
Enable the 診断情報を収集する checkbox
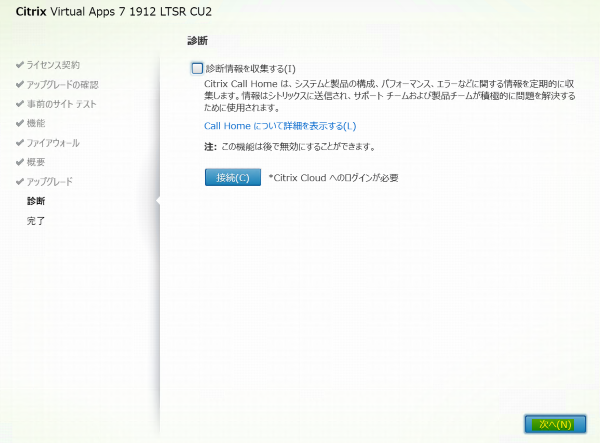[x=197, y=68]
